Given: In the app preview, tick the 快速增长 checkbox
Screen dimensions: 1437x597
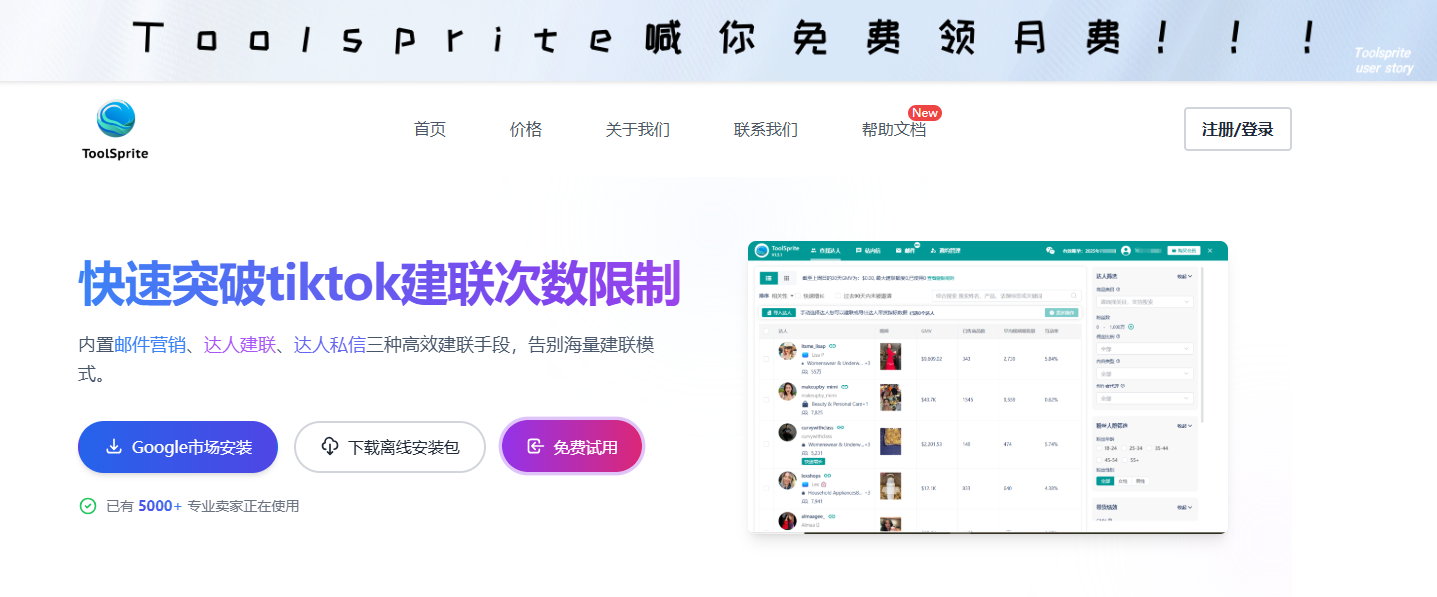Looking at the screenshot, I should click(798, 296).
